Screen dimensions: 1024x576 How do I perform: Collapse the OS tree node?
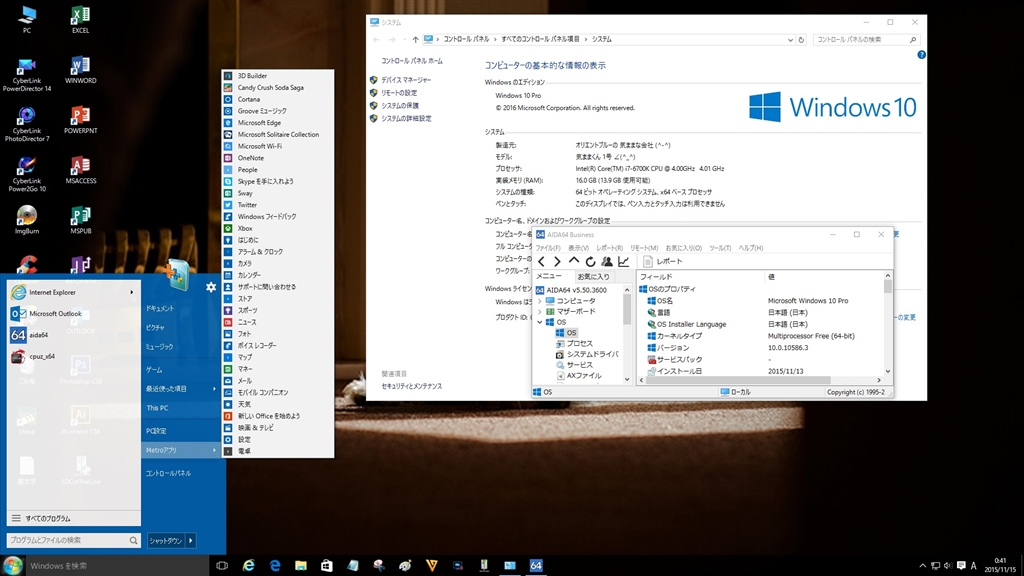pos(540,322)
